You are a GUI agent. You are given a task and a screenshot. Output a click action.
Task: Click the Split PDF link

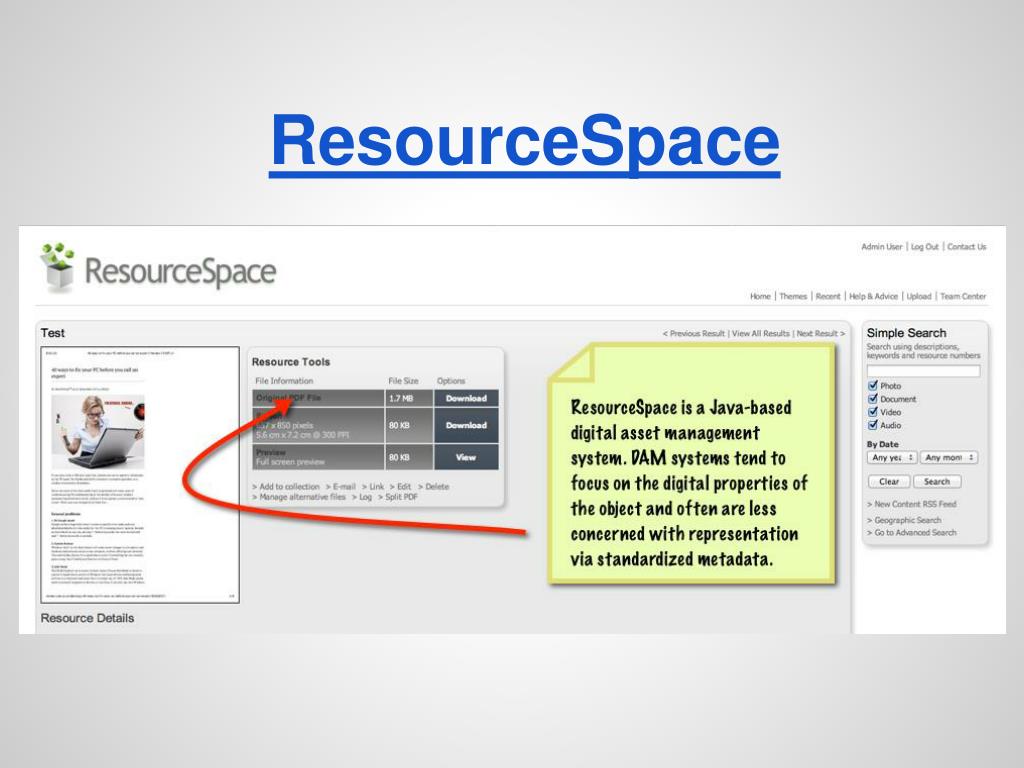[398, 497]
